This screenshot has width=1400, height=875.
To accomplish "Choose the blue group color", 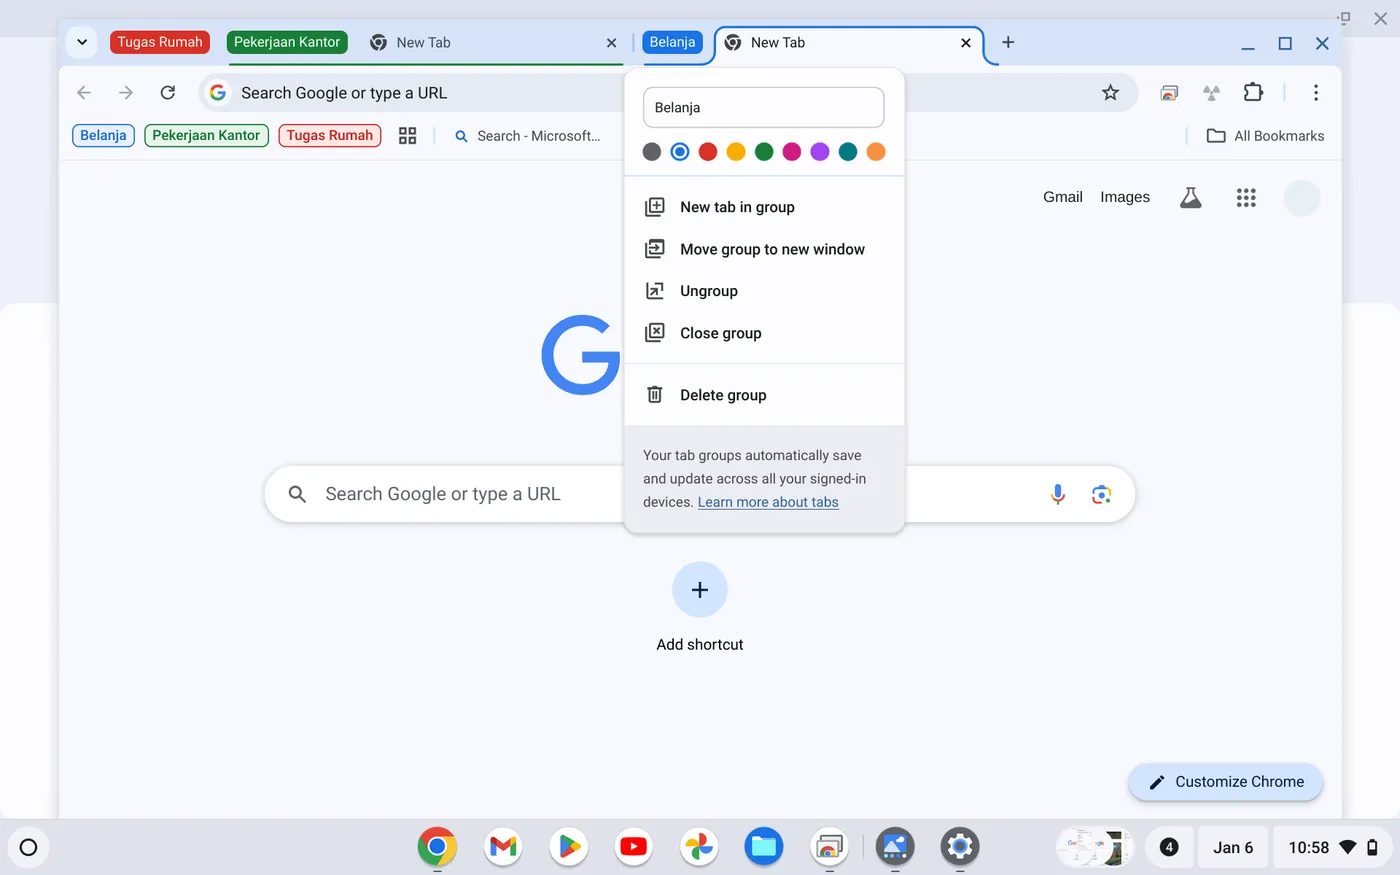I will click(x=680, y=152).
